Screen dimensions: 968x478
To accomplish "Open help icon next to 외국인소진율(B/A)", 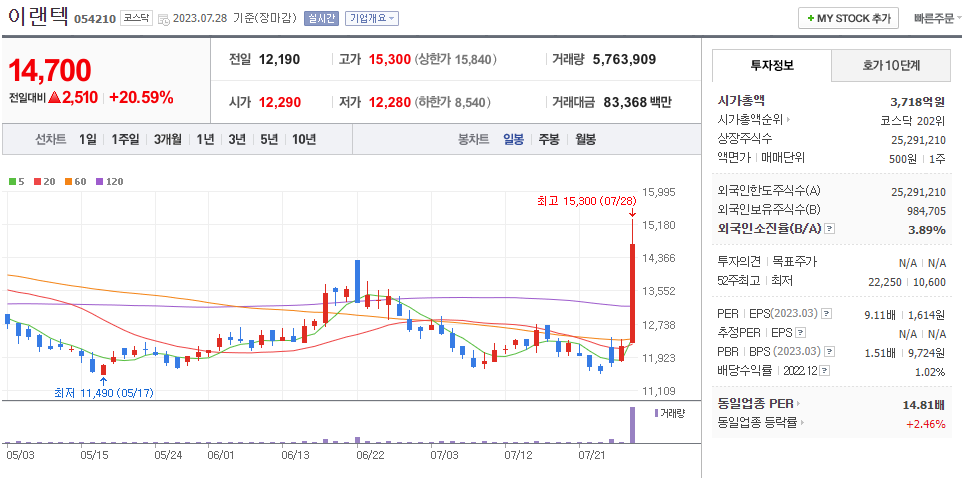I will (830, 229).
